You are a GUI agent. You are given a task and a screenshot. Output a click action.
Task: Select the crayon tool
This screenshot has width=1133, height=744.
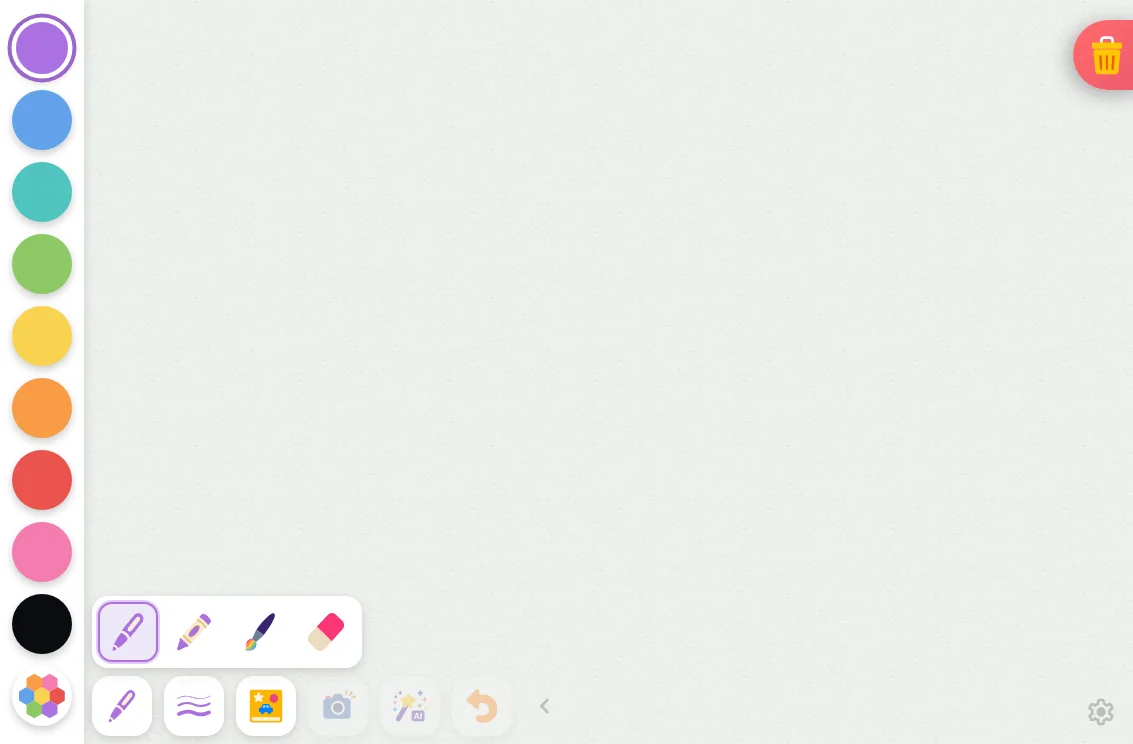click(194, 632)
